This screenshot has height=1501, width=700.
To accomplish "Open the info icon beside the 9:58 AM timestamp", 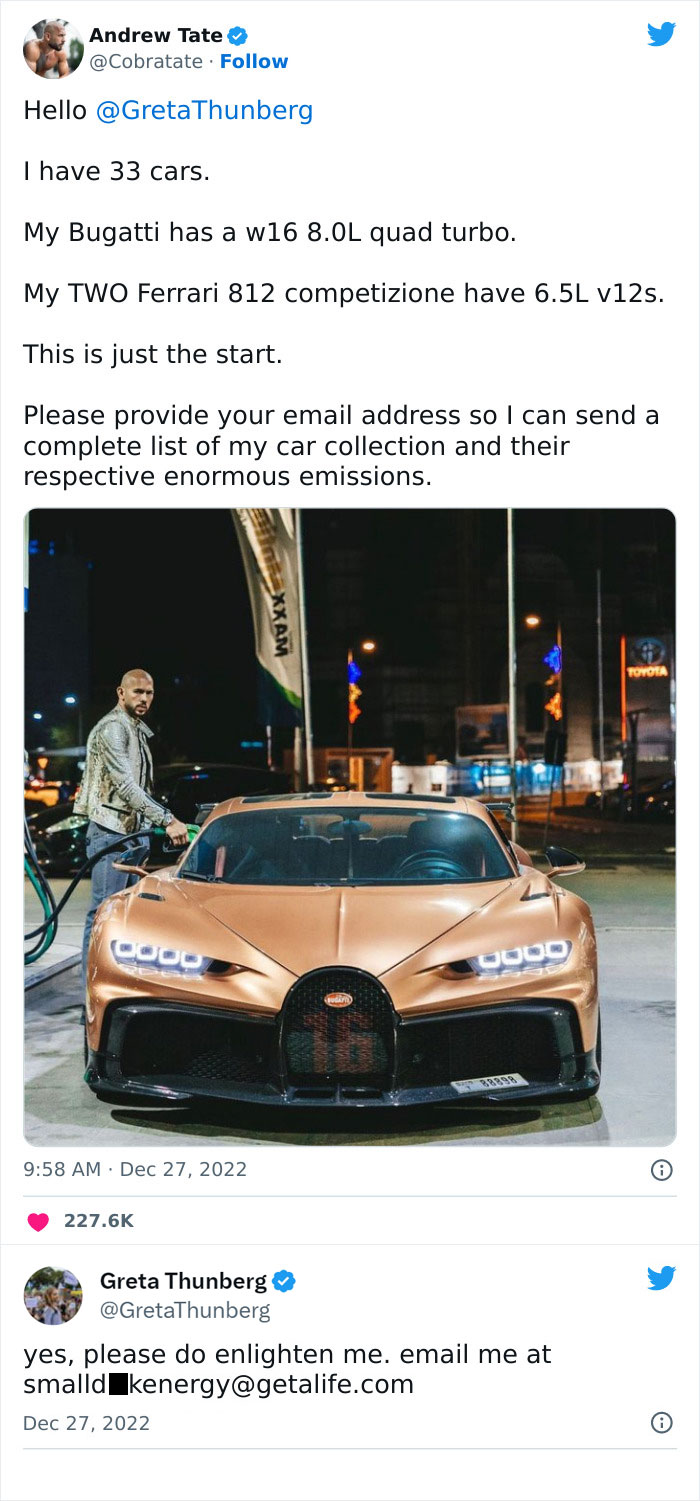I will coord(661,1169).
